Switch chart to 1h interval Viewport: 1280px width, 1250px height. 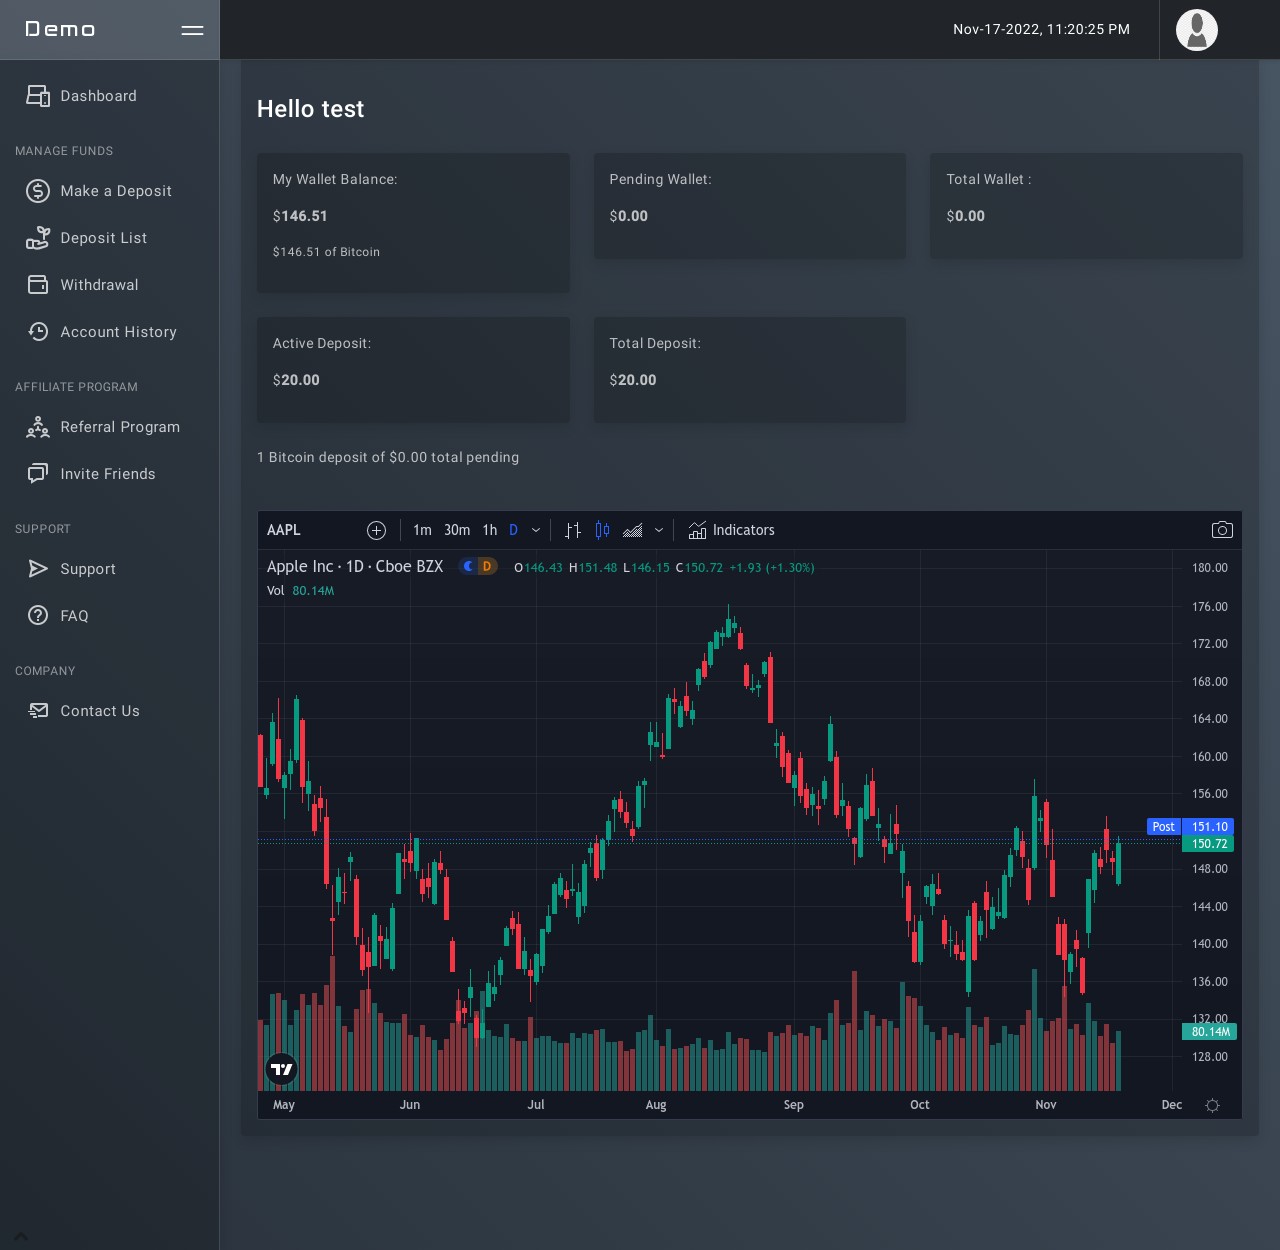pos(490,530)
